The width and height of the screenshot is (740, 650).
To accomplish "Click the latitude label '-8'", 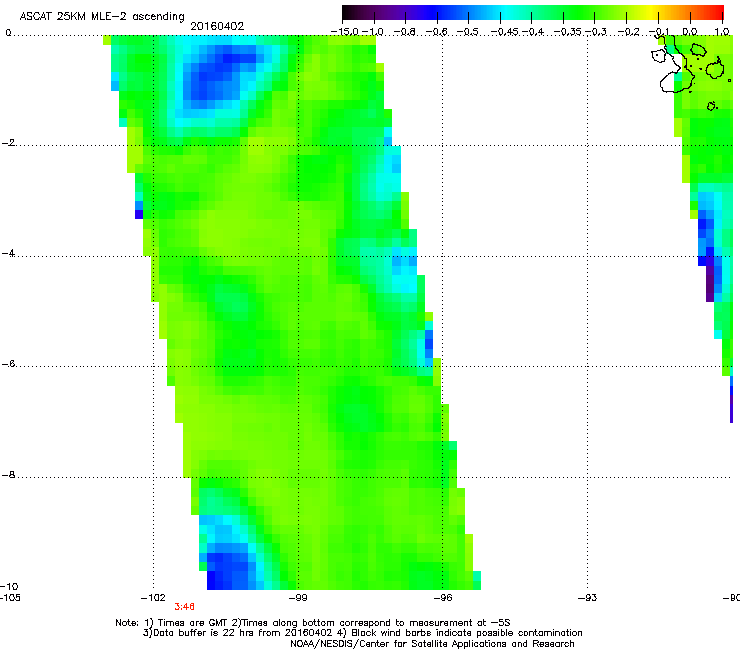I will pos(8,474).
